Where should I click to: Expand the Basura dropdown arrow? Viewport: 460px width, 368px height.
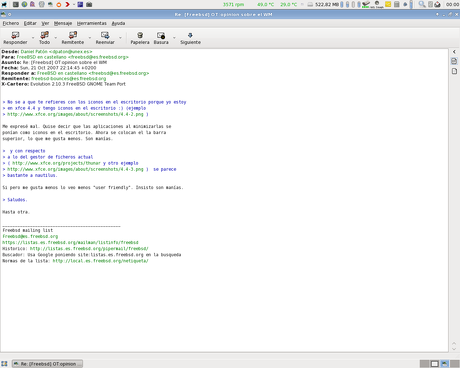click(x=174, y=38)
